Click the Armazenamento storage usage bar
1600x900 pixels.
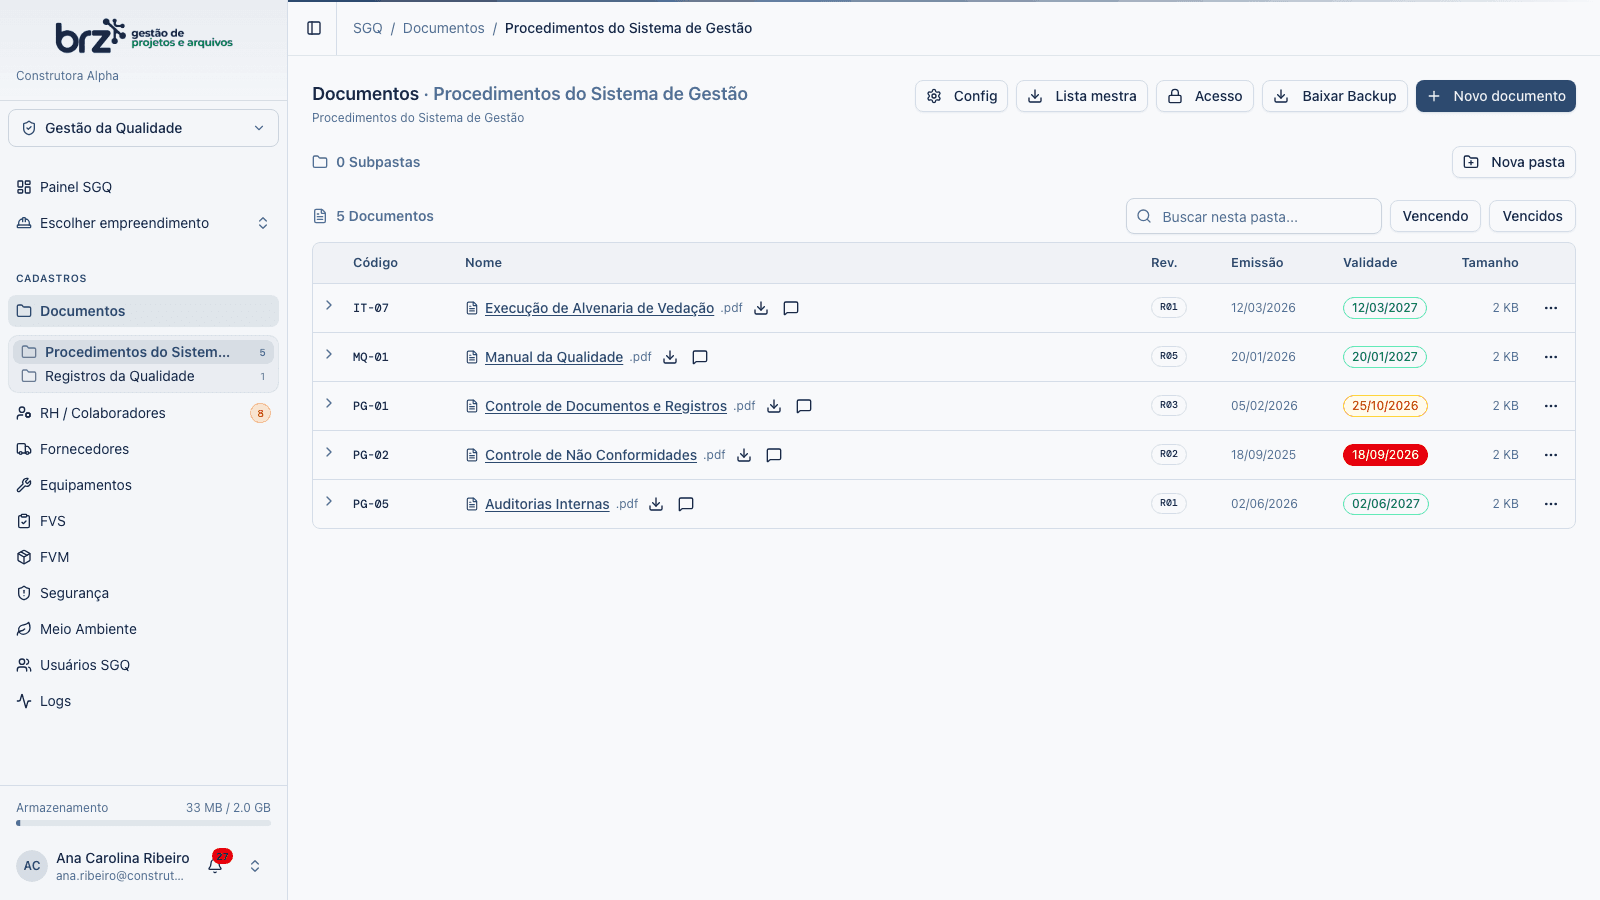(x=144, y=823)
